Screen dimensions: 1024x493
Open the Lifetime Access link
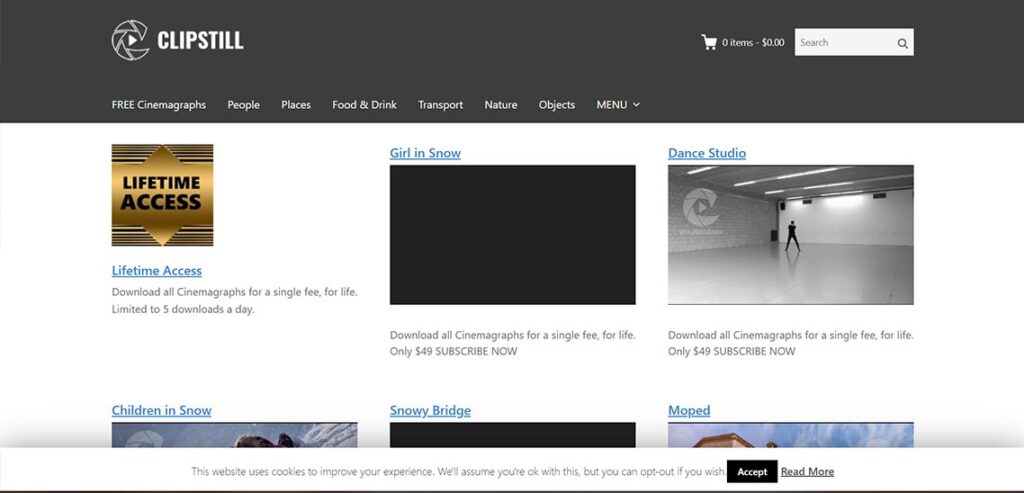click(156, 270)
